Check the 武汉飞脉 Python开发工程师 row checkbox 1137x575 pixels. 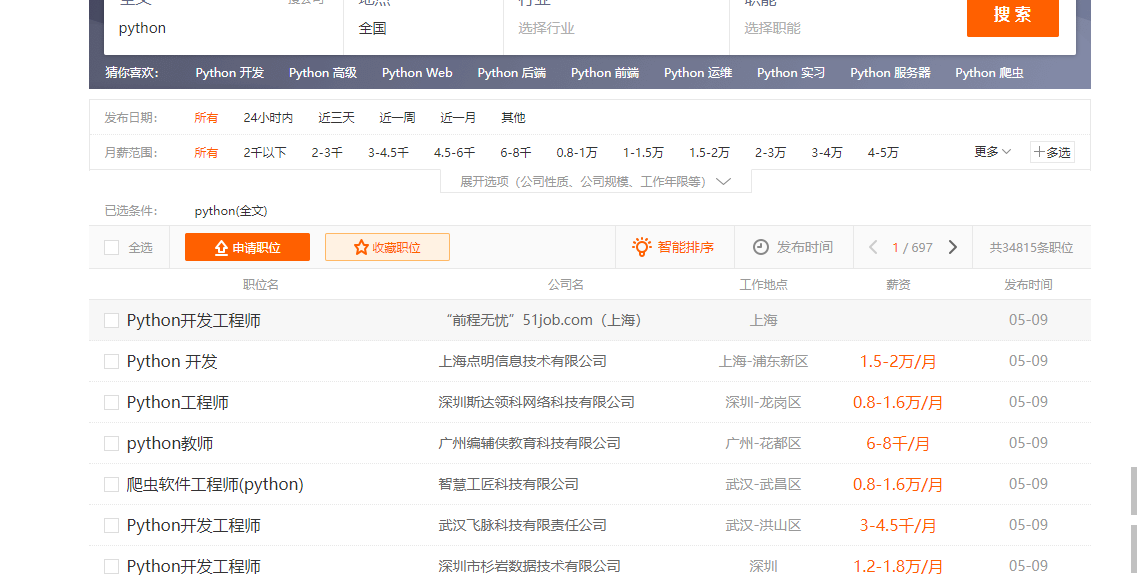[112, 525]
